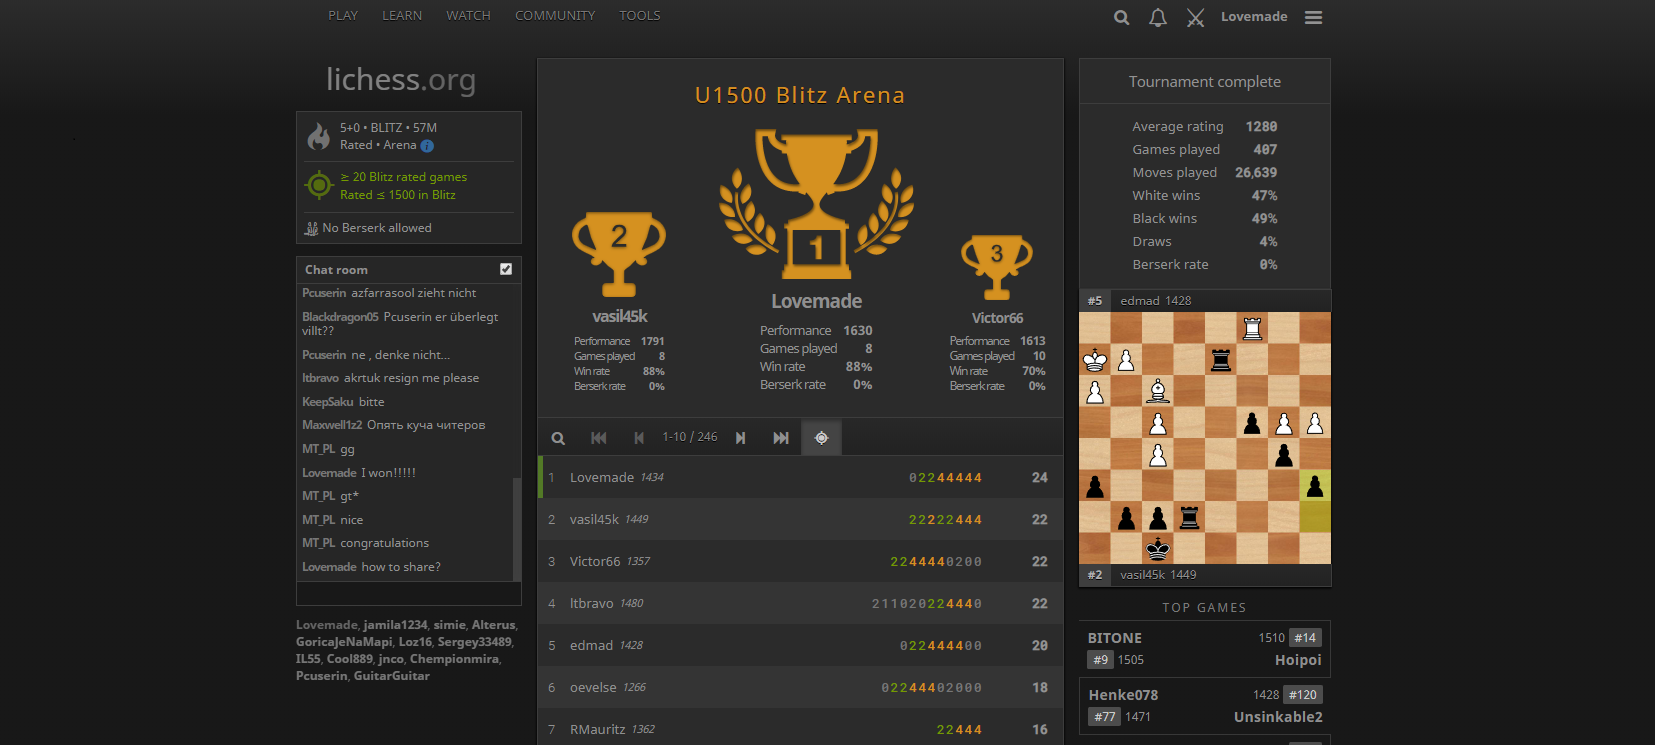The image size is (1655, 745).
Task: Open the notifications bell
Action: [1158, 17]
